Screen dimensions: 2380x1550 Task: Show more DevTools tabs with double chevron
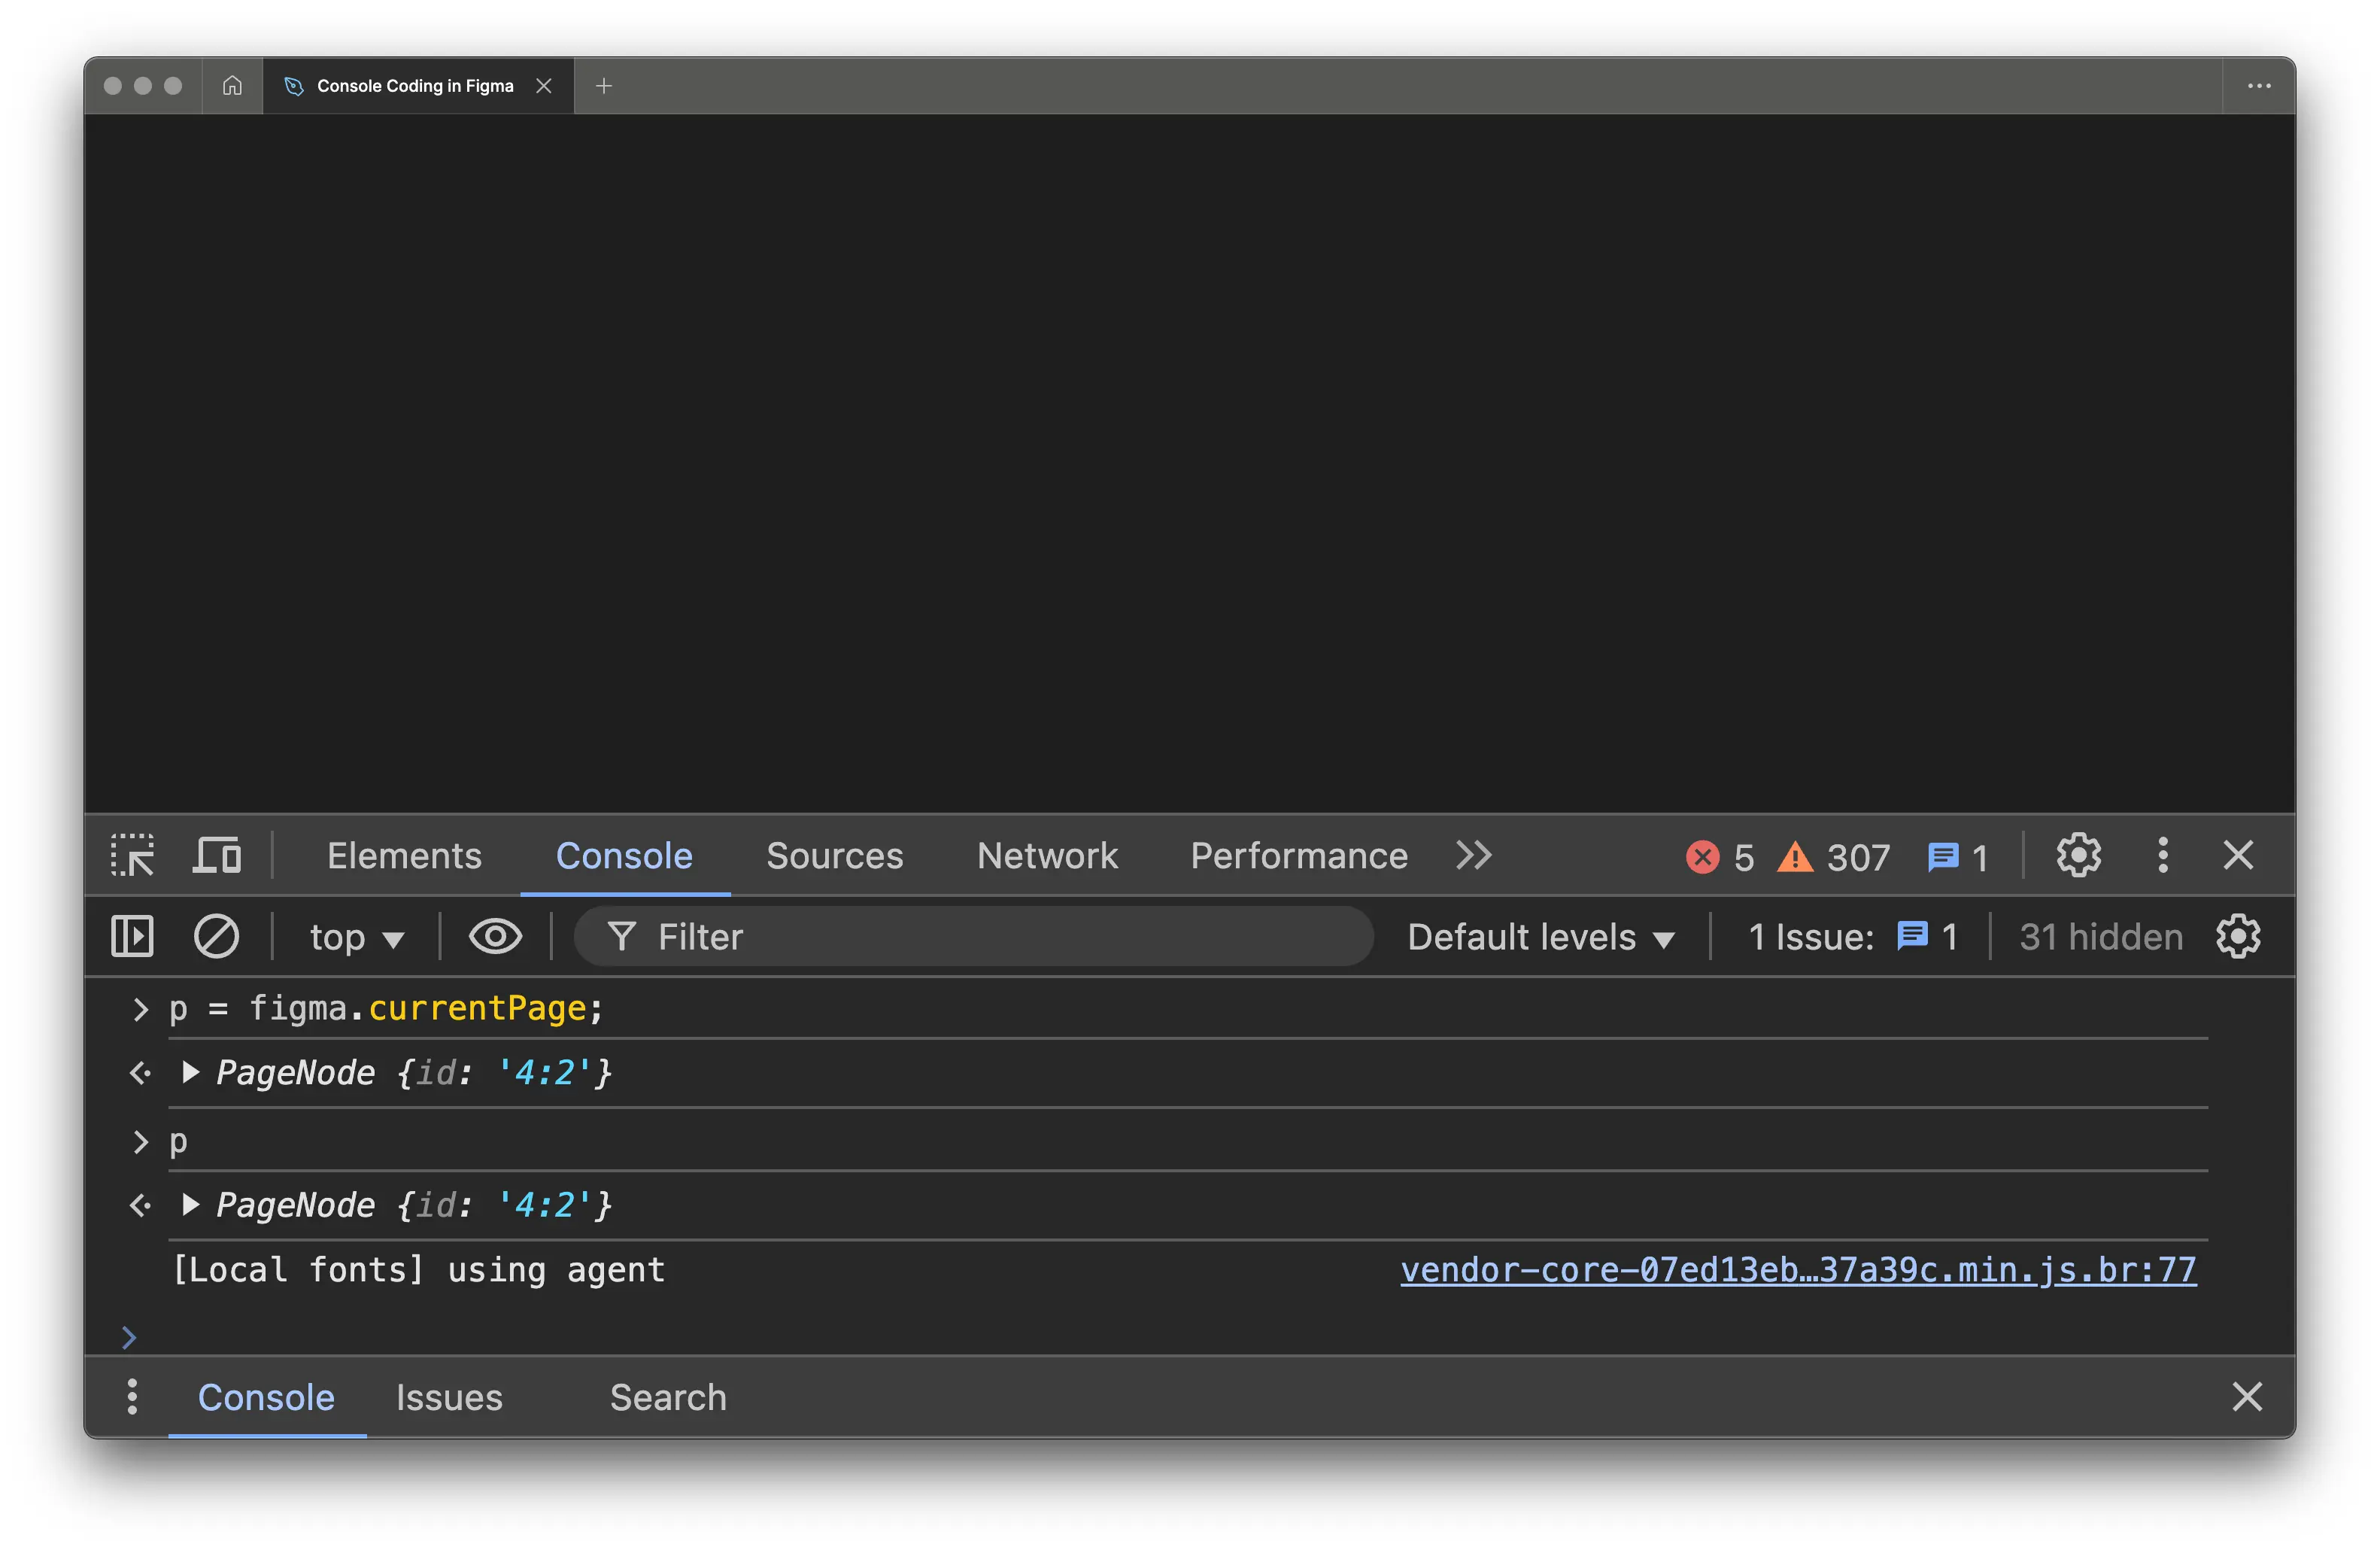click(1474, 856)
